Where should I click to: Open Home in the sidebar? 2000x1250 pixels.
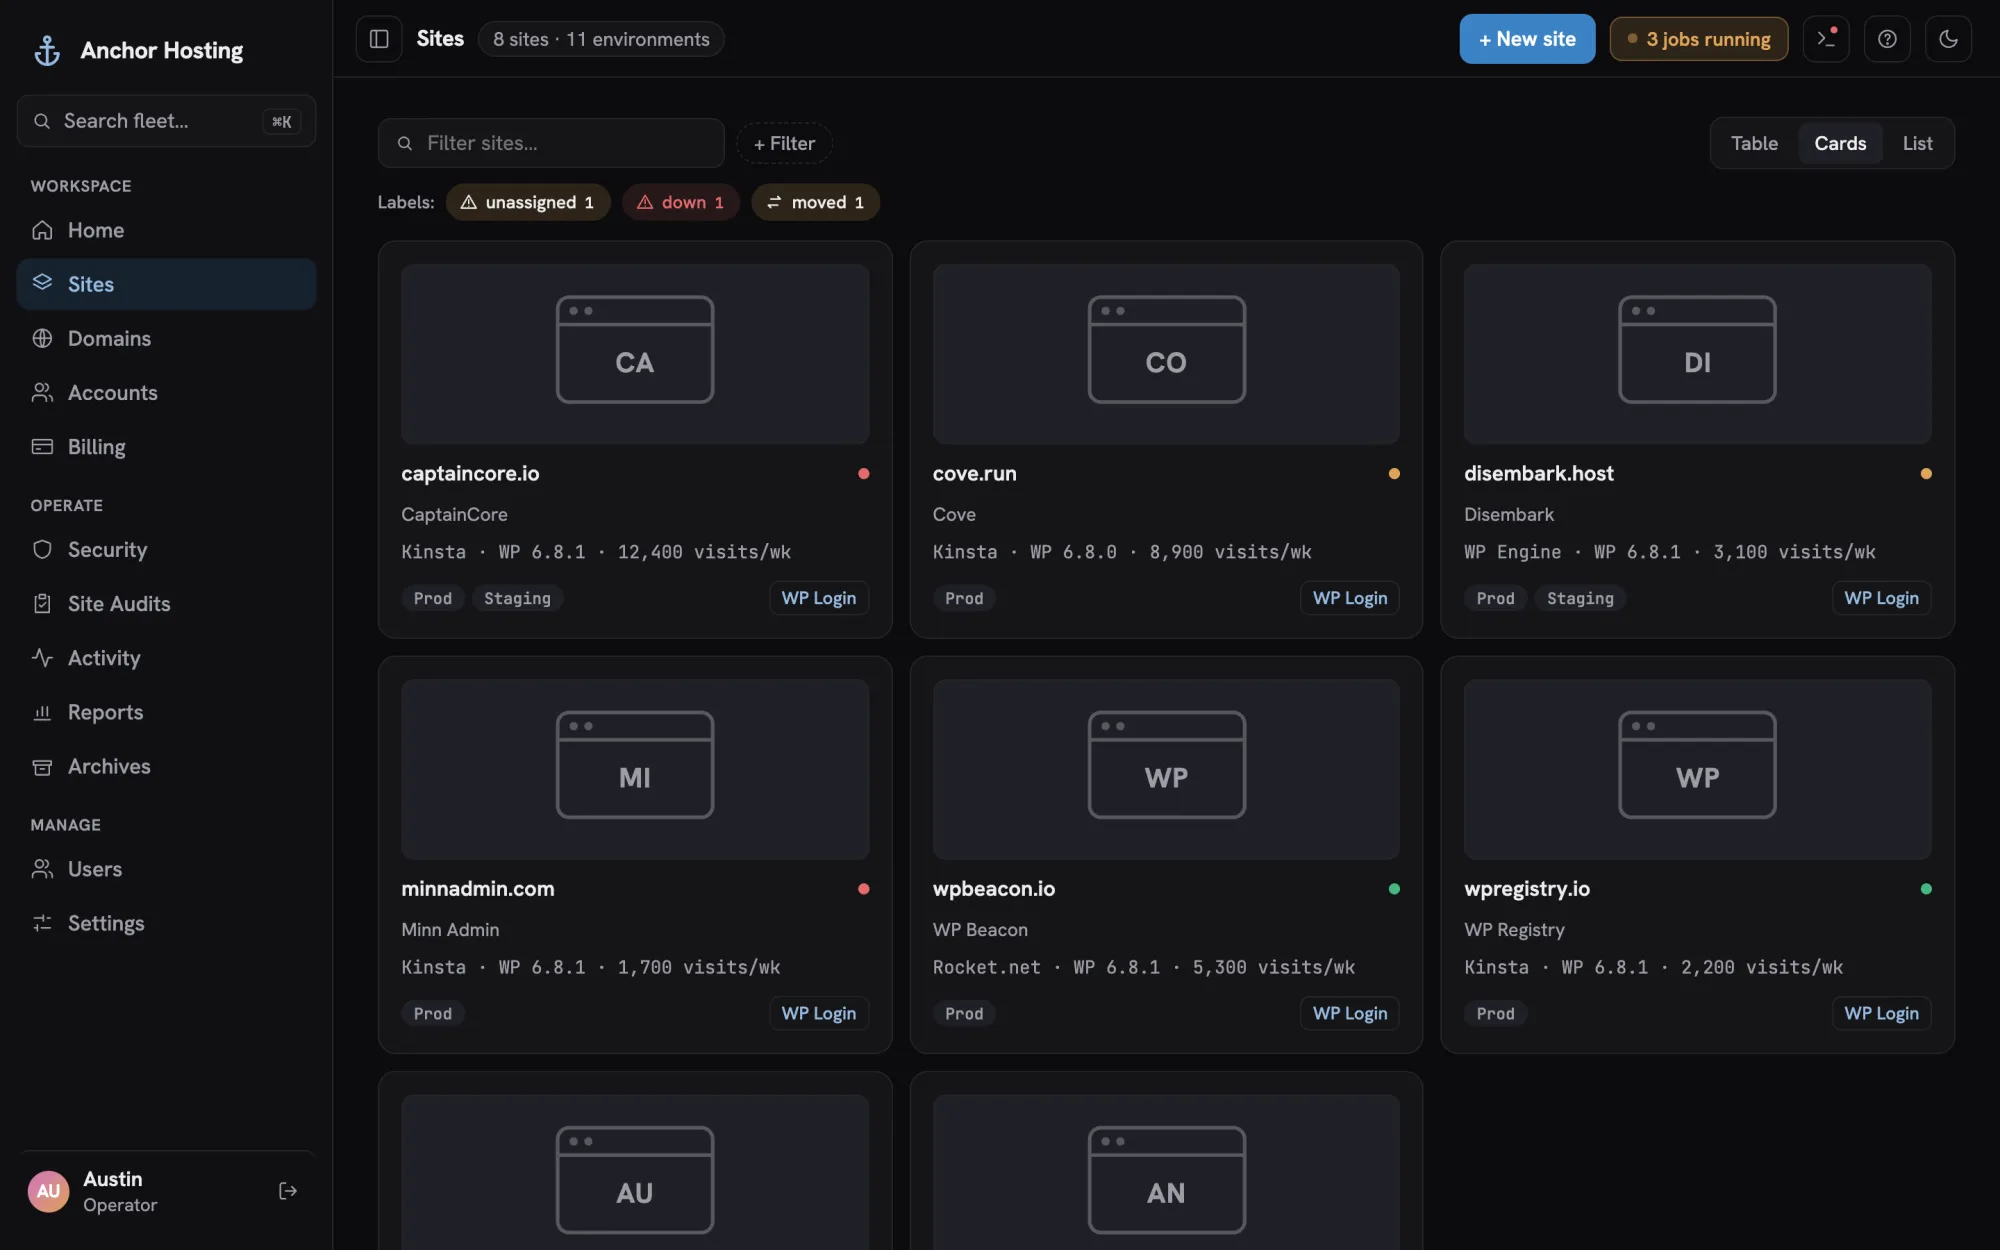tap(166, 230)
